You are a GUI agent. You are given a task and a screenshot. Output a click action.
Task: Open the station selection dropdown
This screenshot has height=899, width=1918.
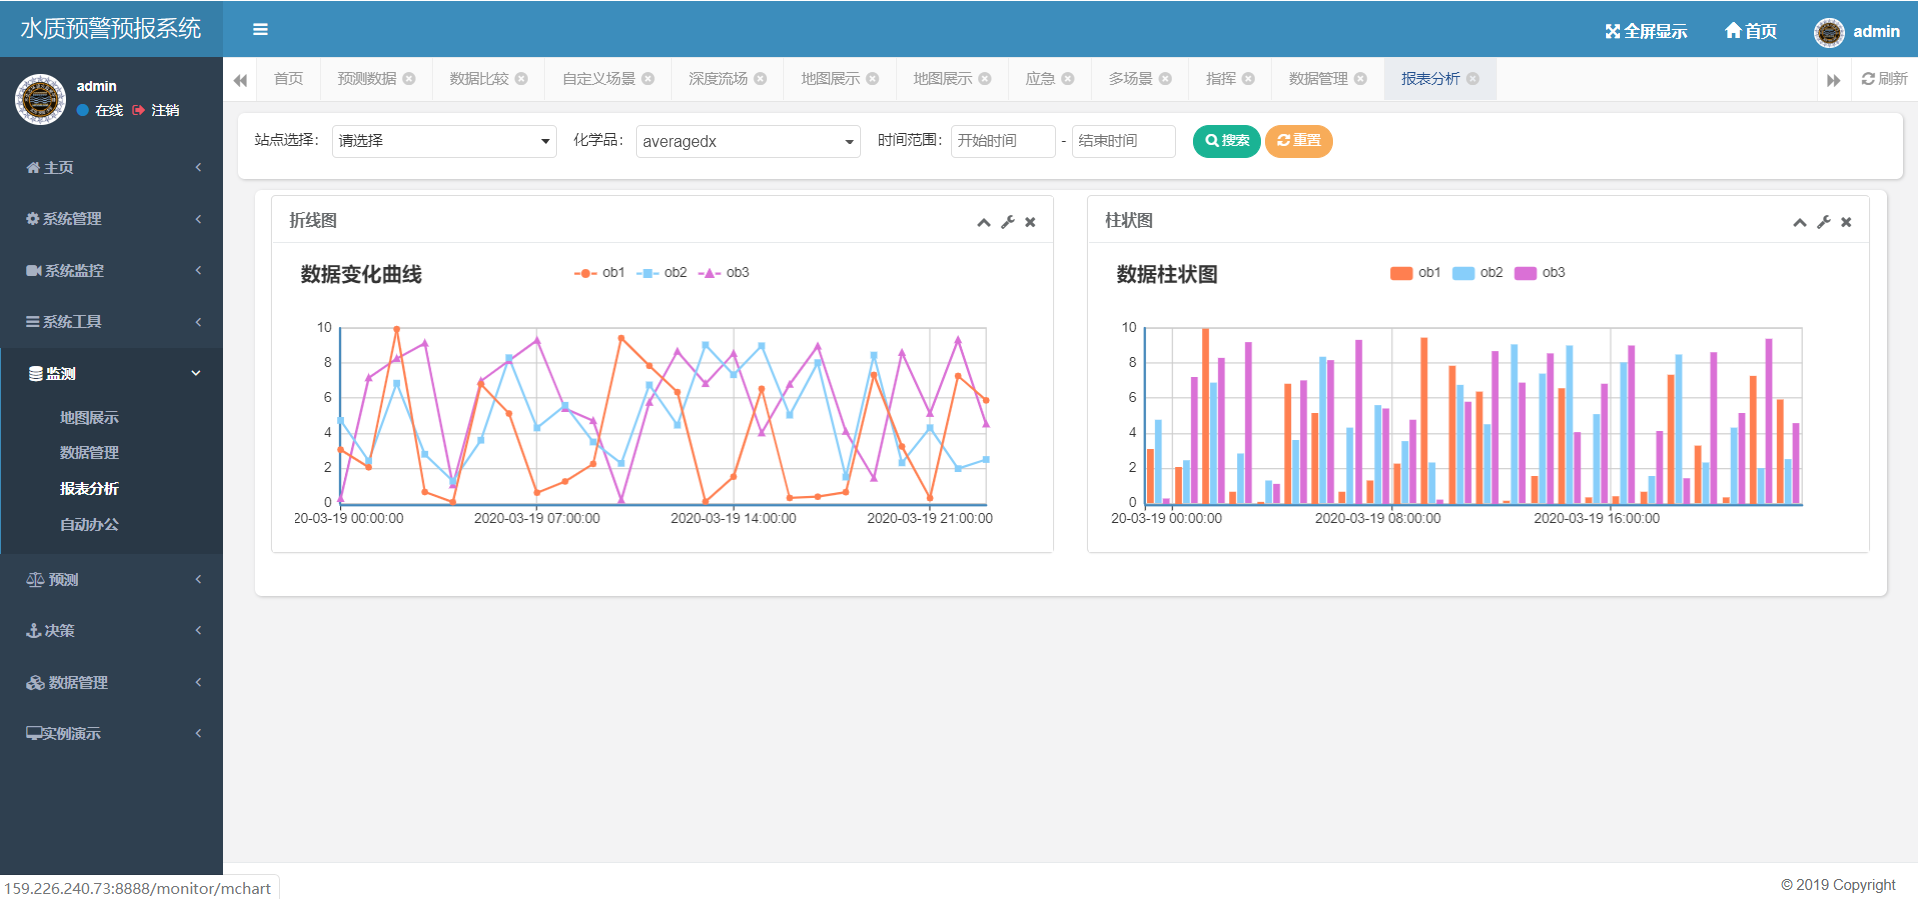(444, 141)
